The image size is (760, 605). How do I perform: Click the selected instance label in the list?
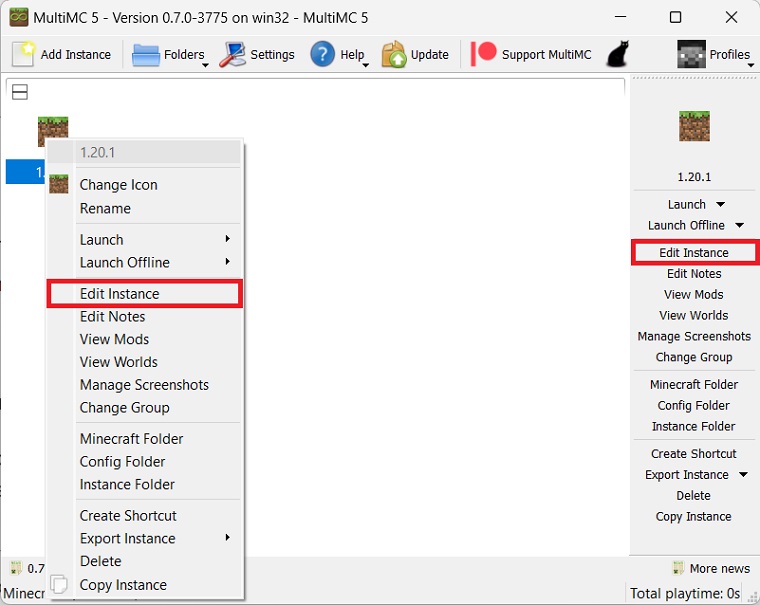point(26,172)
